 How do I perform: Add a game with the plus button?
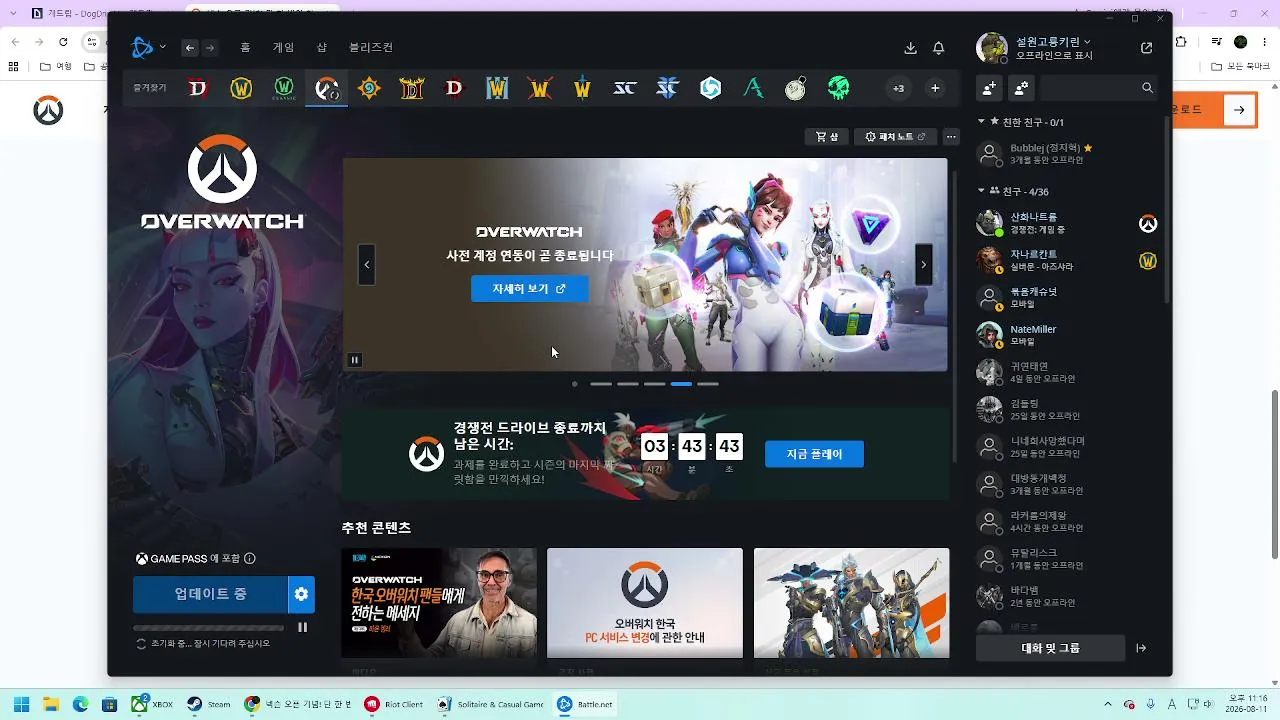(935, 88)
